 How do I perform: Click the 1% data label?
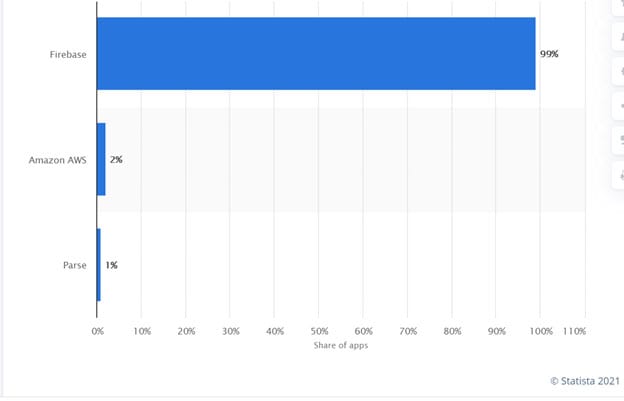click(111, 265)
